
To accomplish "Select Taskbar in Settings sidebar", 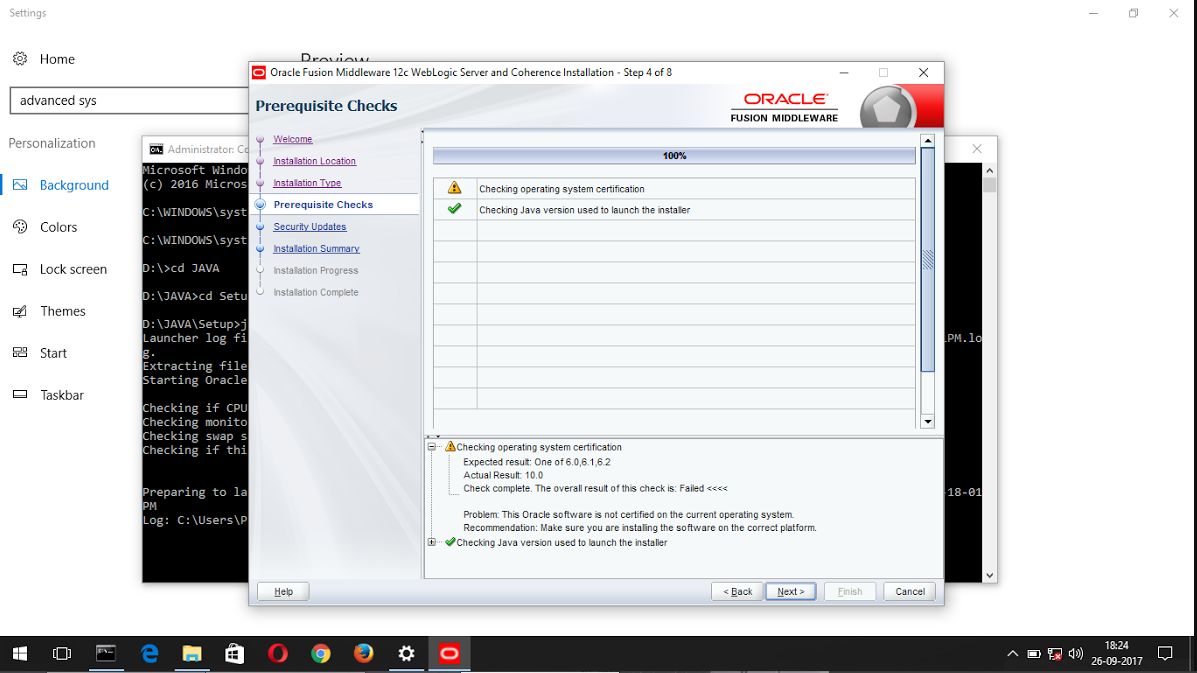I will tap(62, 394).
